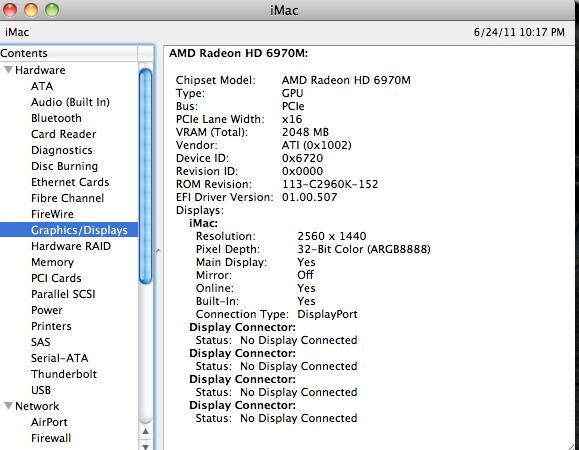
Task: Click Pixel Depth value 32-Bit Color
Action: point(364,249)
